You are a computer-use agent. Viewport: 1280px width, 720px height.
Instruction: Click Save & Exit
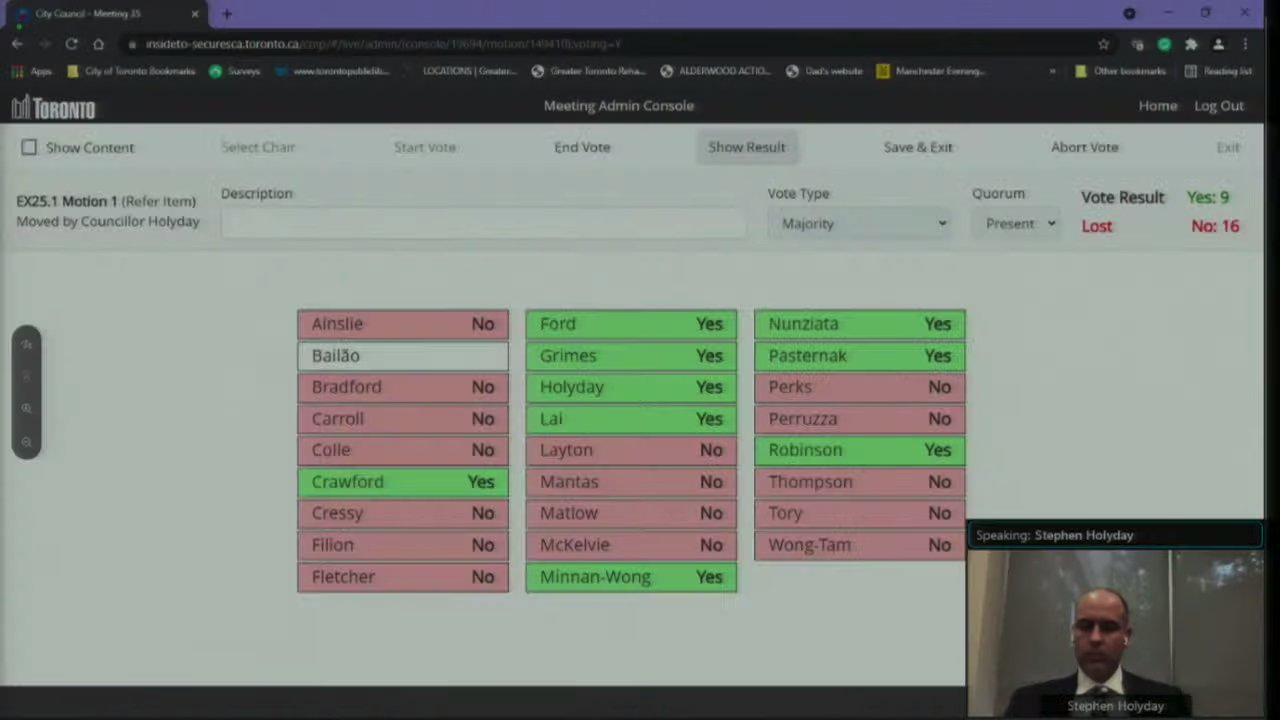[x=918, y=147]
